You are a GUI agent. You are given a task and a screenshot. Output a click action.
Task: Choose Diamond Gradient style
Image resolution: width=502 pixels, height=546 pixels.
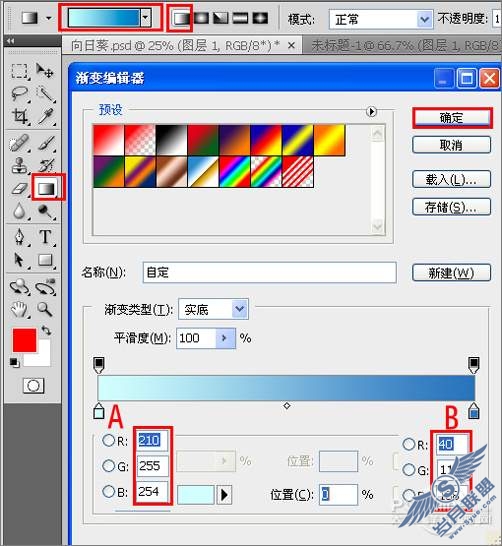[260, 18]
